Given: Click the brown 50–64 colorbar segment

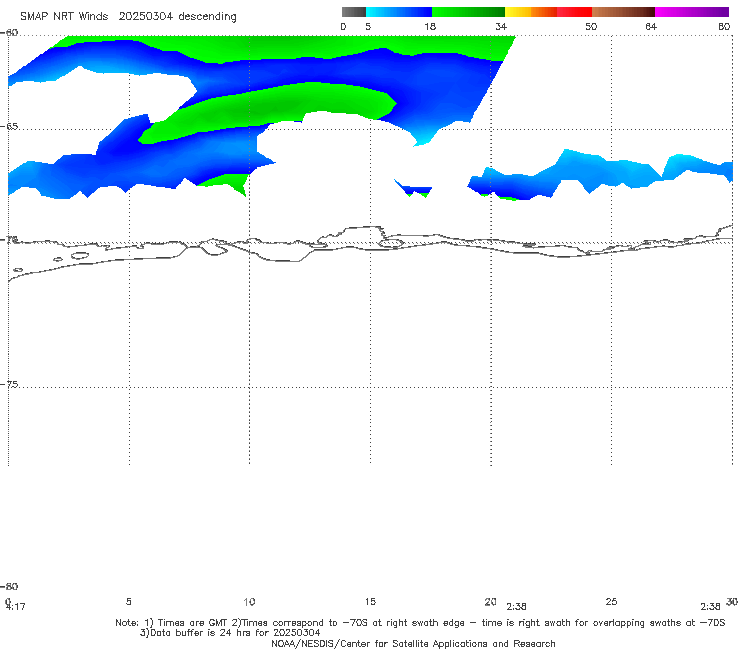Looking at the screenshot, I should click(x=623, y=12).
